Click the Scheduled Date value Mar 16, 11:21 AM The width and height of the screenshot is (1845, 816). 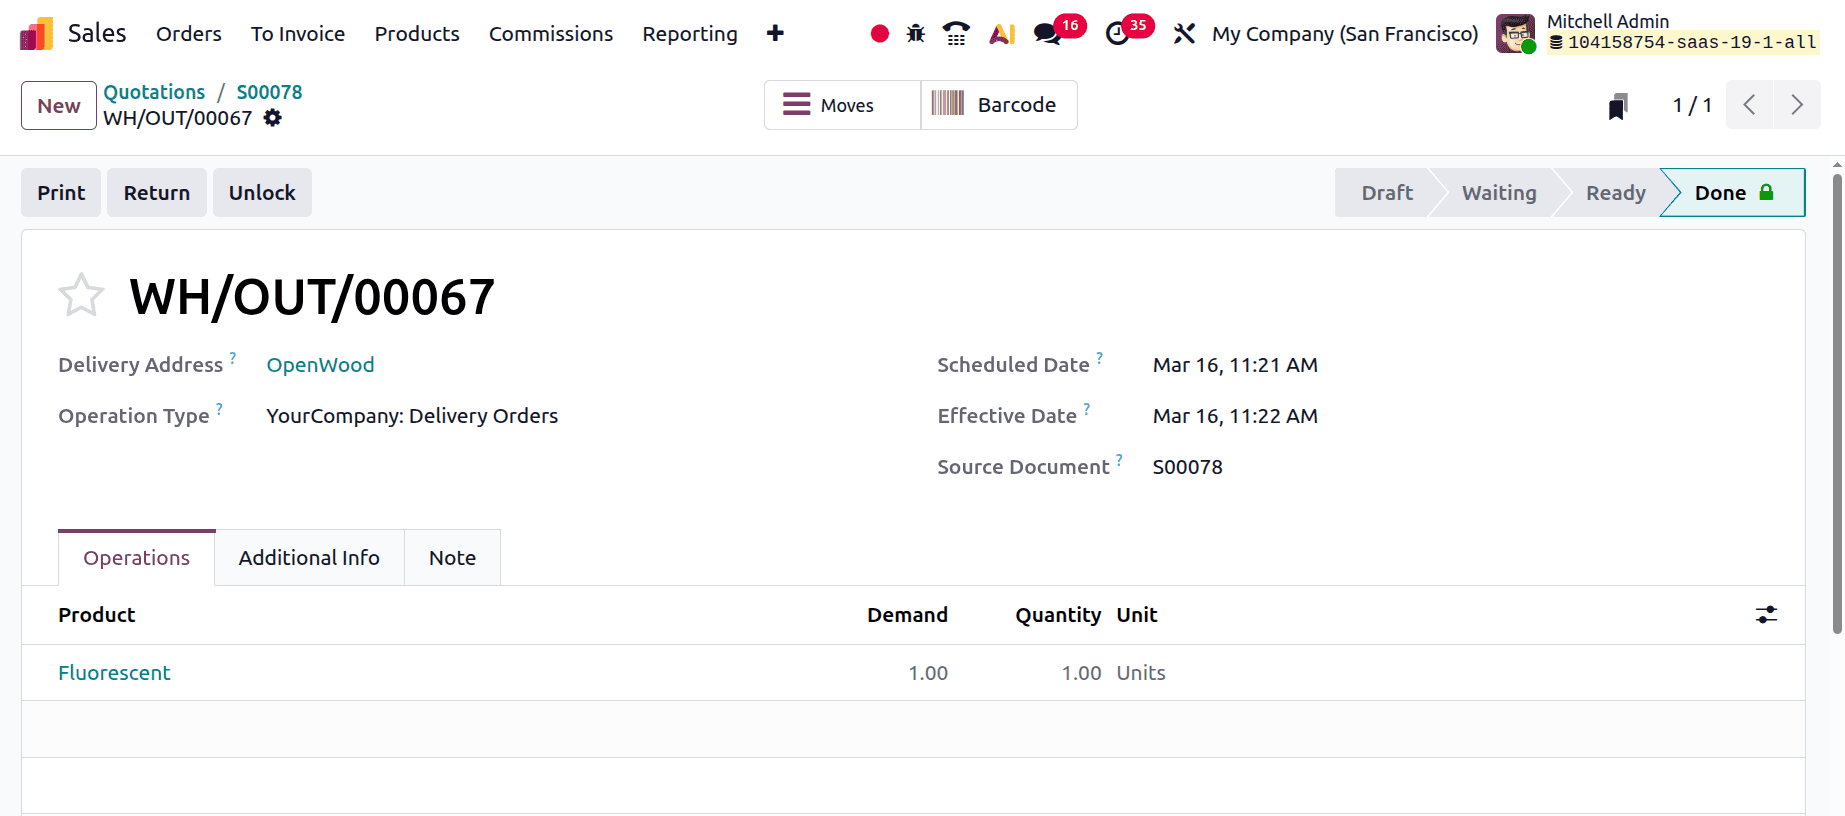(x=1235, y=365)
